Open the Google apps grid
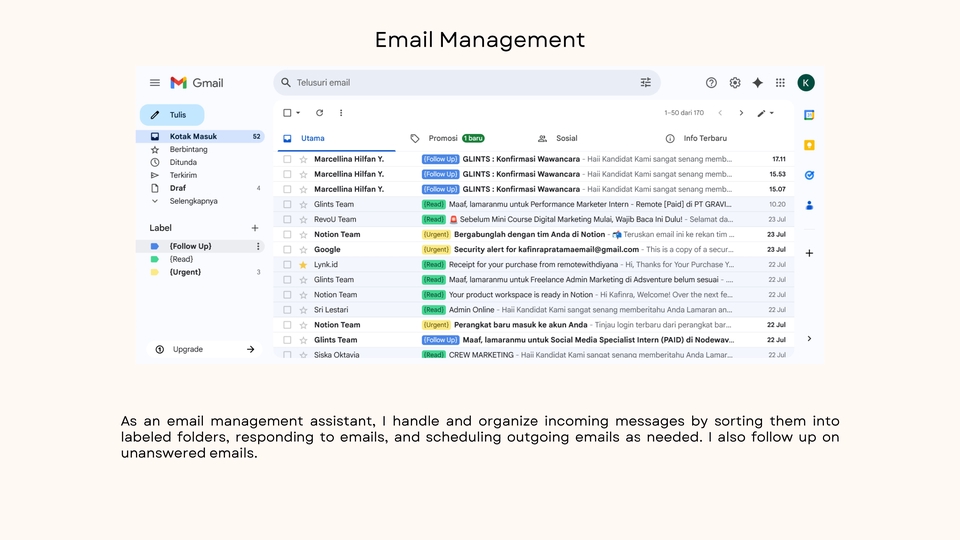This screenshot has width=960, height=540. (780, 83)
